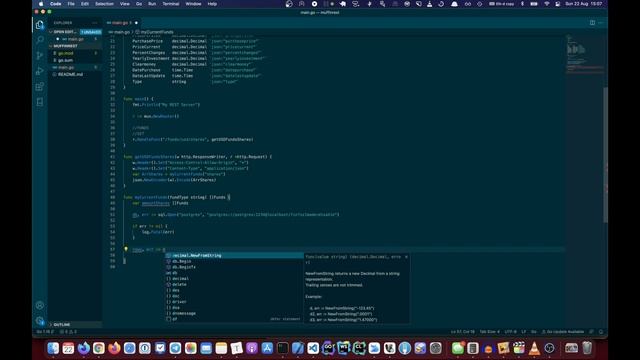640x360 pixels.
Task: Open VLC from the Dock
Action: pos(534,348)
